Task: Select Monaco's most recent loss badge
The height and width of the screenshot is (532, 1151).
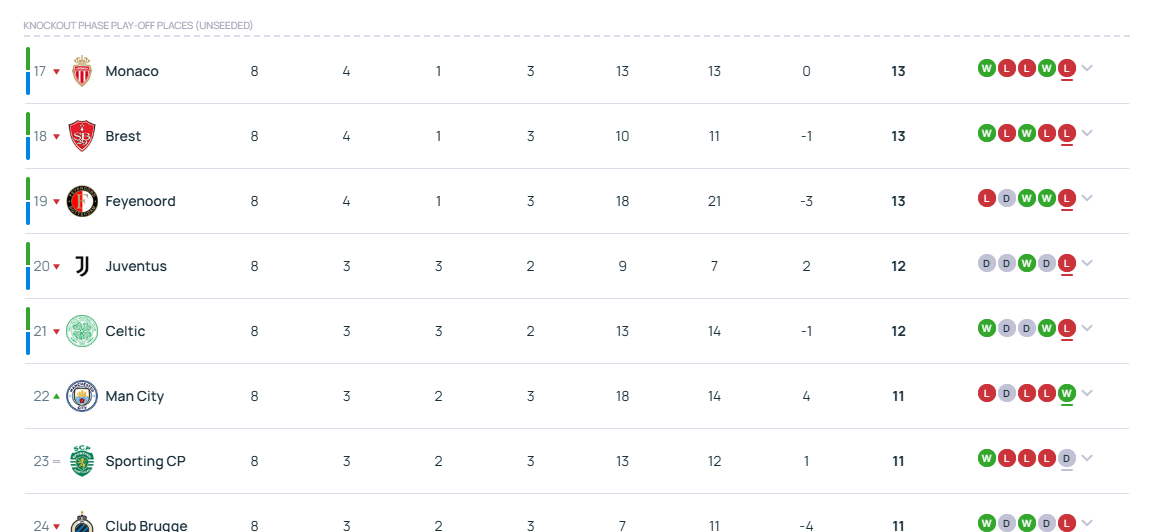Action: [1067, 68]
